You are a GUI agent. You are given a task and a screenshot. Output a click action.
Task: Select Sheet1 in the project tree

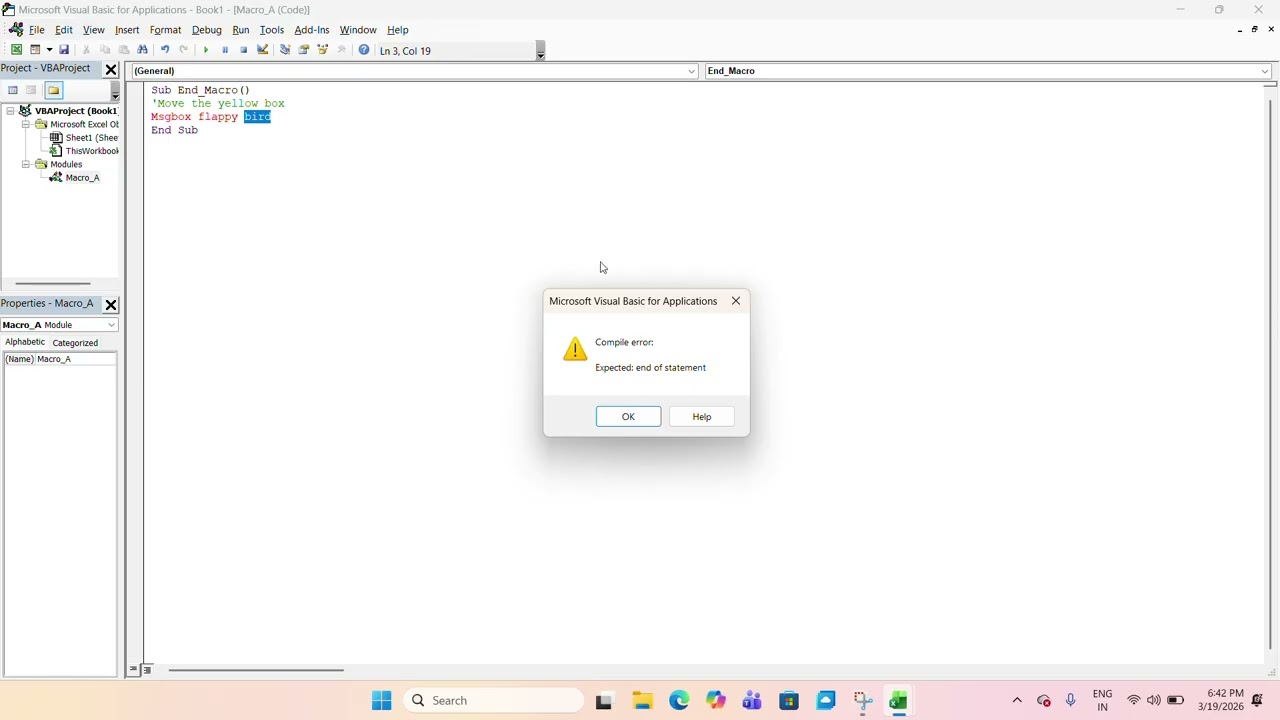(x=85, y=138)
